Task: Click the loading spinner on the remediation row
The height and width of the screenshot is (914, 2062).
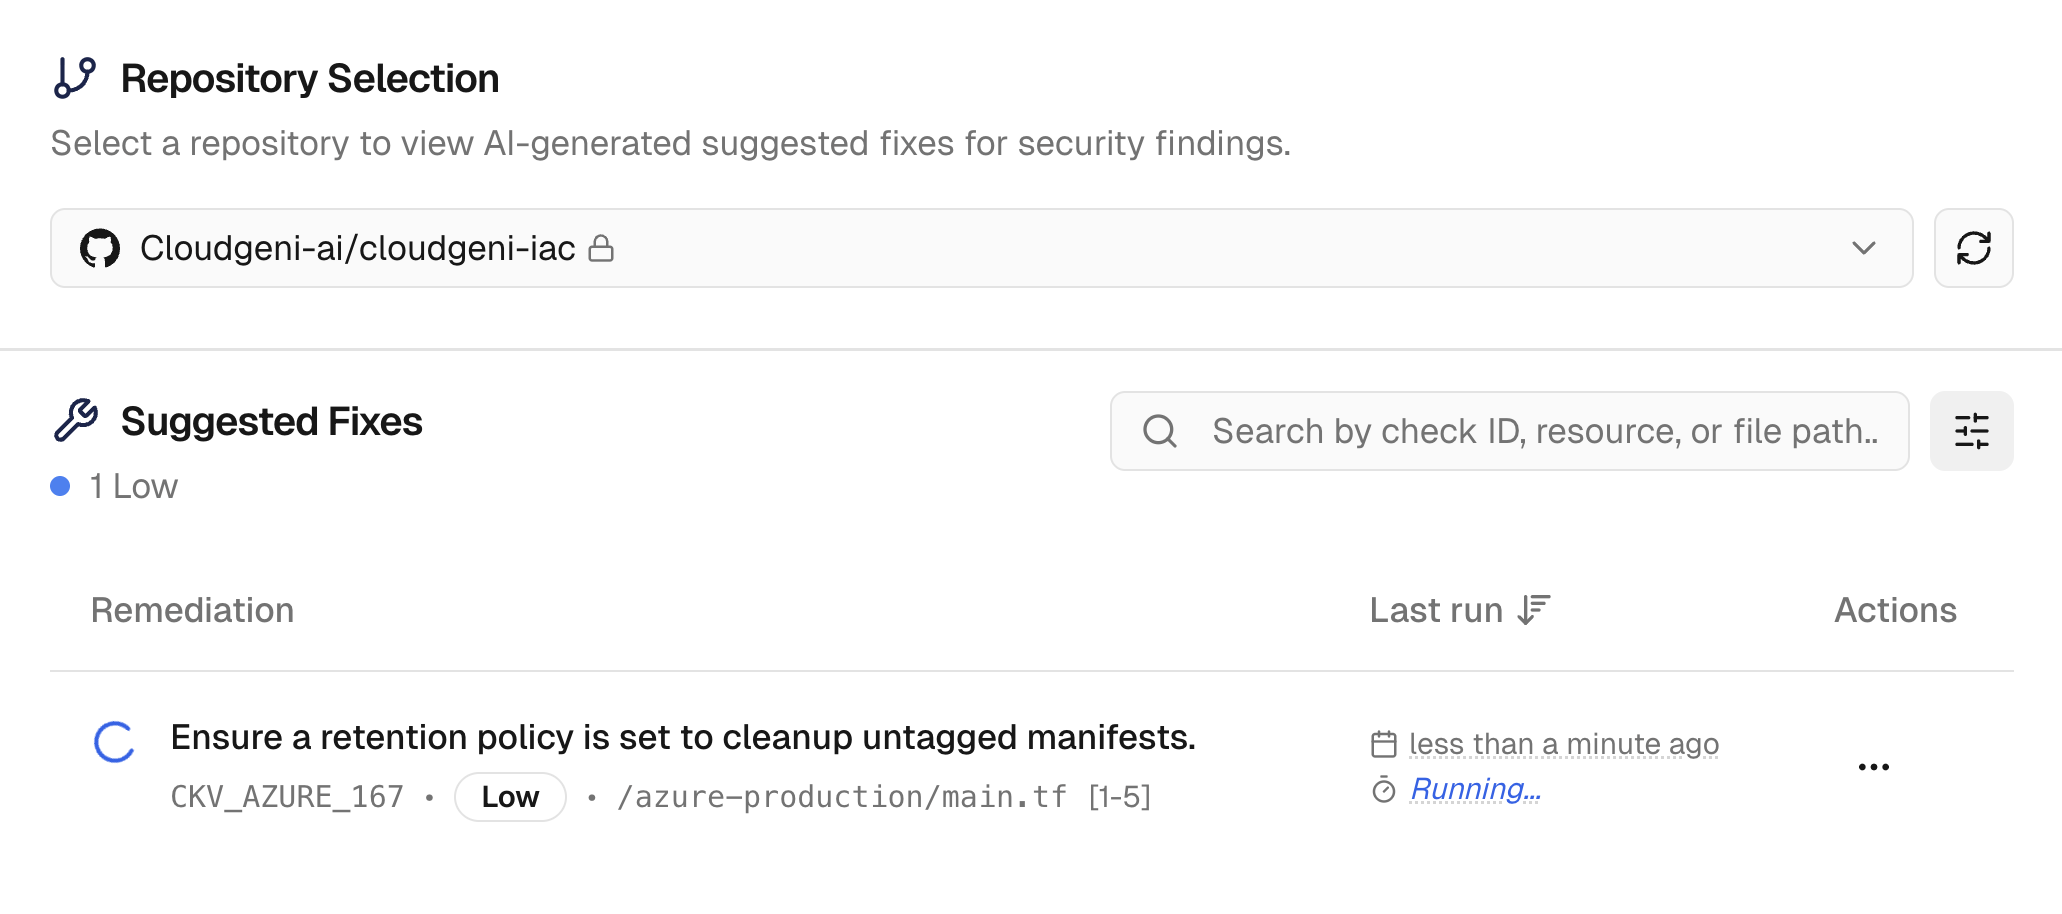Action: click(114, 742)
